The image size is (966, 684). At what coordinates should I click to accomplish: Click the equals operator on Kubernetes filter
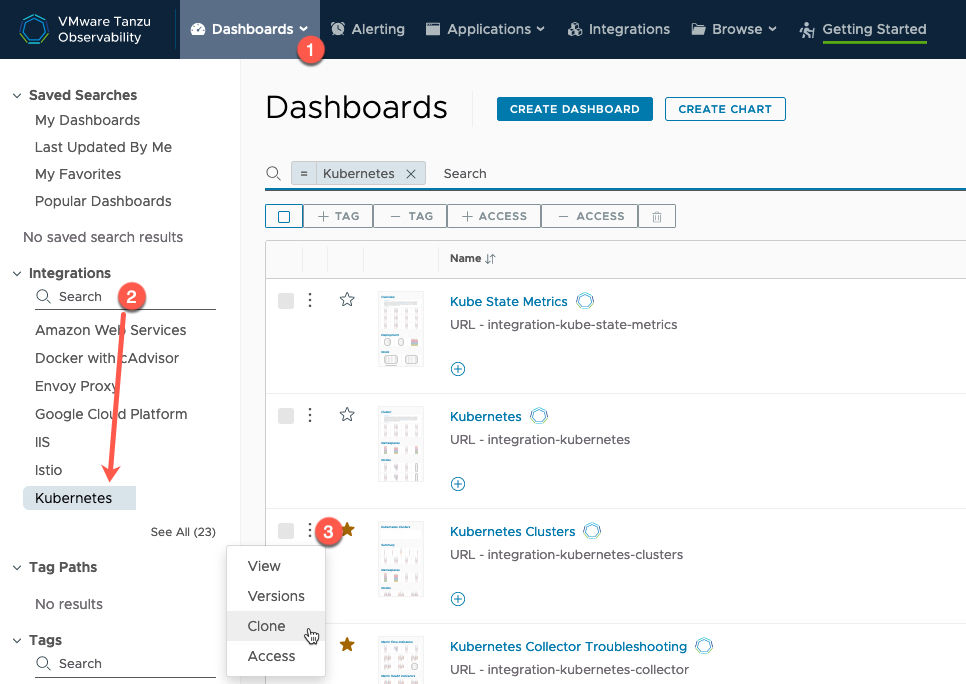(304, 174)
